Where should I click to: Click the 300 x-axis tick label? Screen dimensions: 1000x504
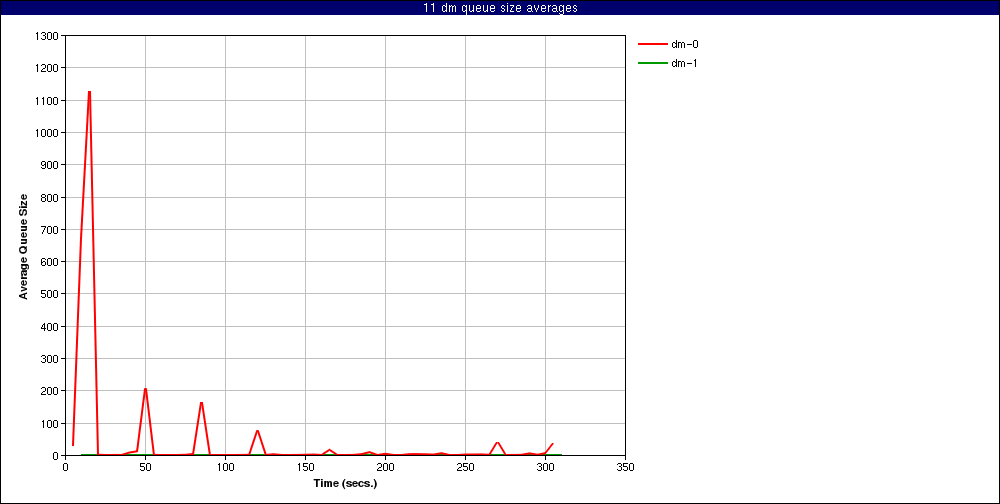tap(545, 467)
